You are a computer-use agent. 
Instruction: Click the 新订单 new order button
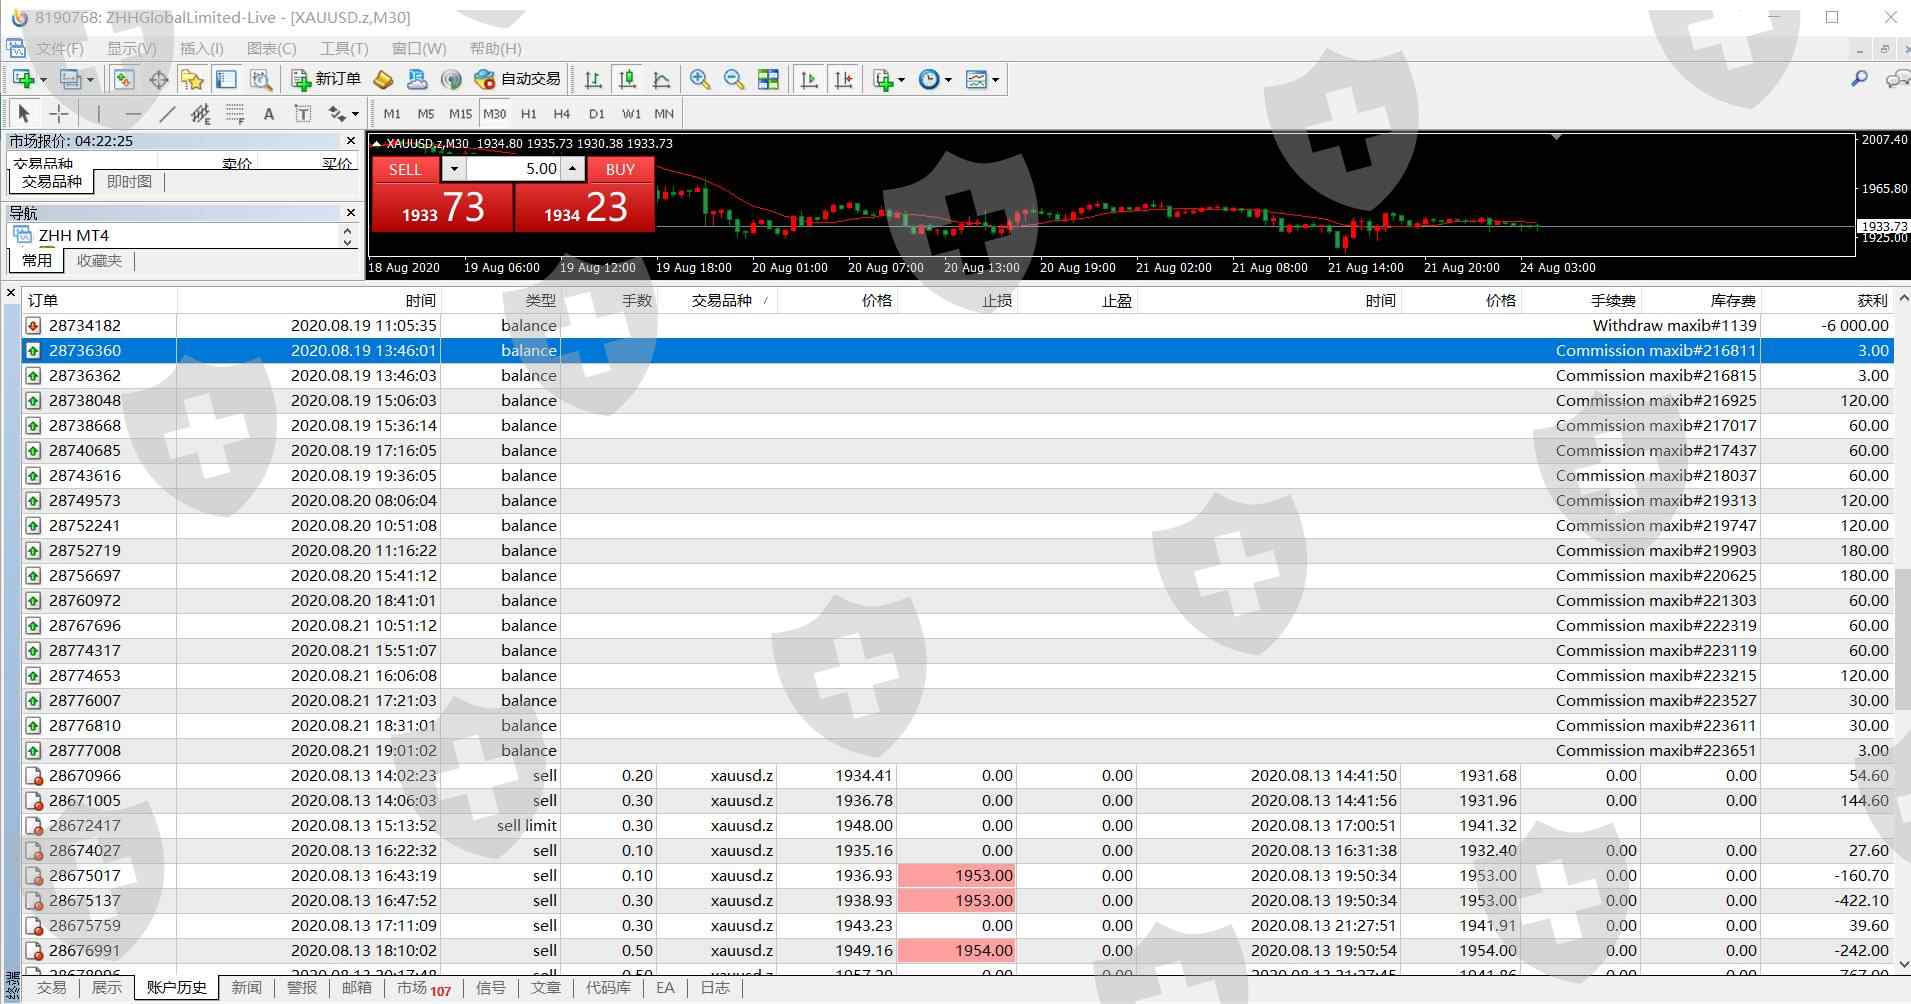(326, 80)
